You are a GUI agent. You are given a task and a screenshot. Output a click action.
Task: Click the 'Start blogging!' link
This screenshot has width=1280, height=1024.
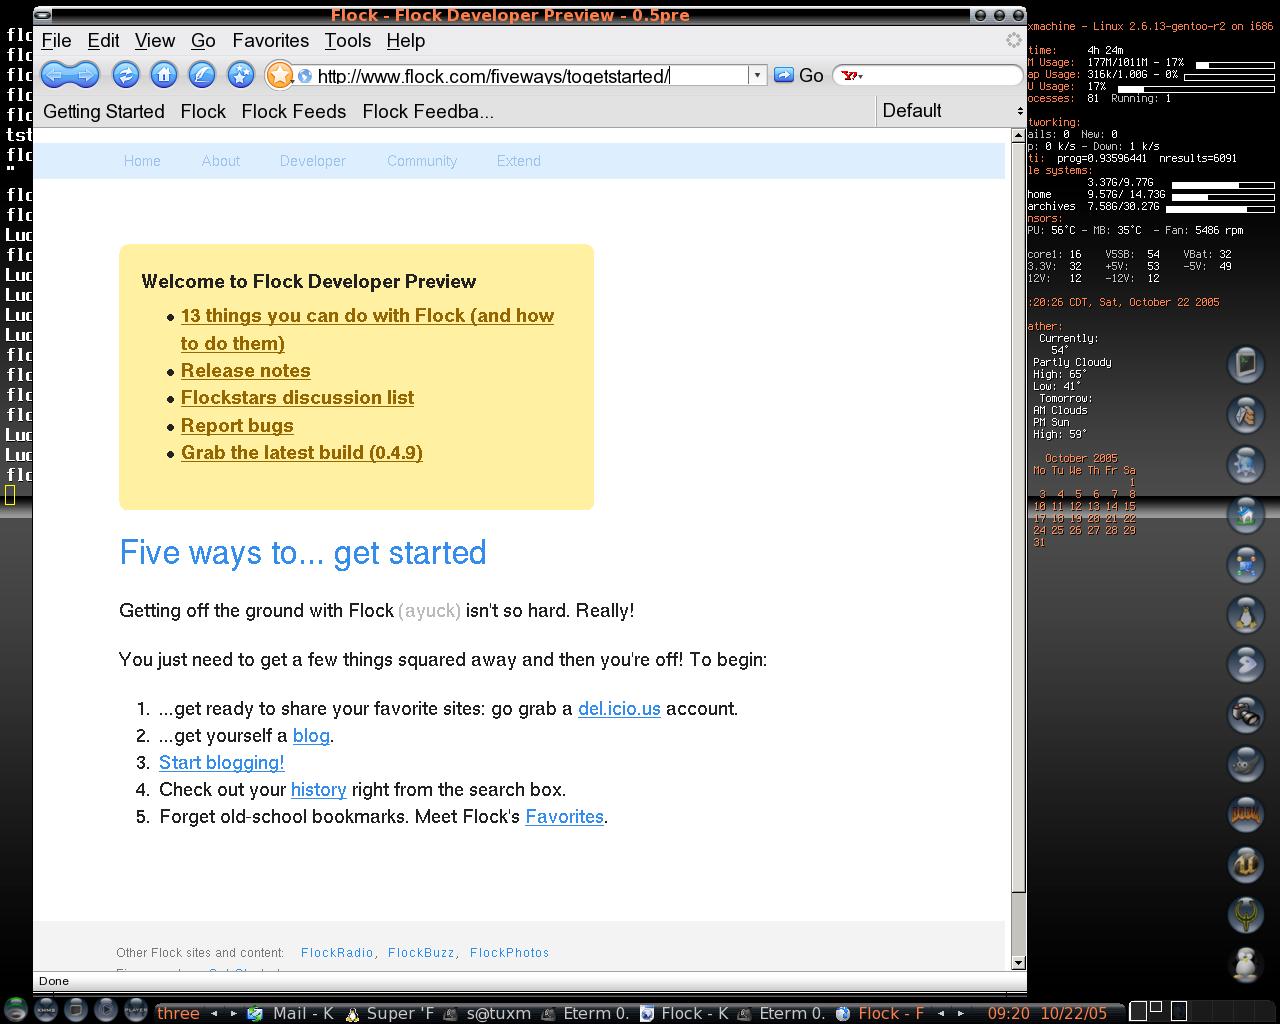[222, 763]
